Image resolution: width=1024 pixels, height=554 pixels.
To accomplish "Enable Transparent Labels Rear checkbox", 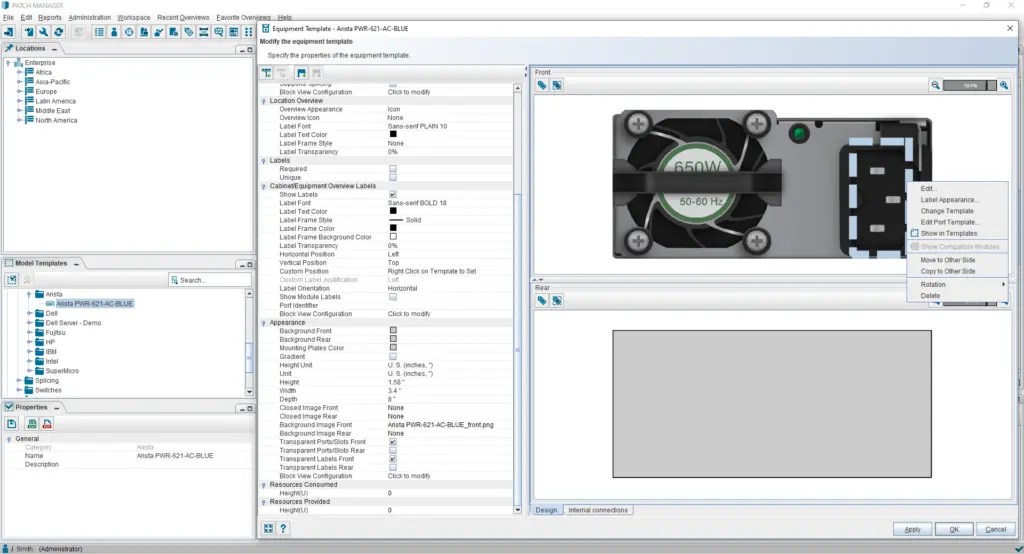I will pos(393,467).
